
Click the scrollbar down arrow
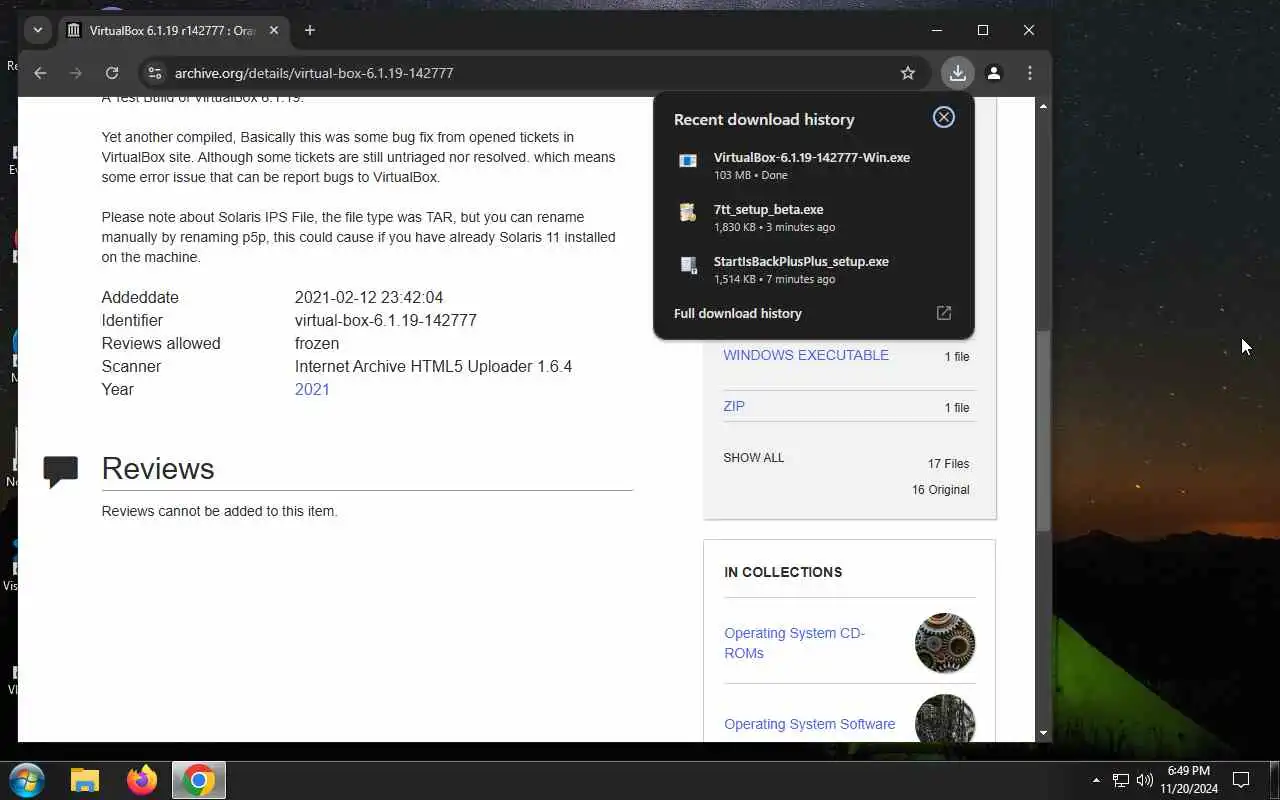coord(1043,733)
